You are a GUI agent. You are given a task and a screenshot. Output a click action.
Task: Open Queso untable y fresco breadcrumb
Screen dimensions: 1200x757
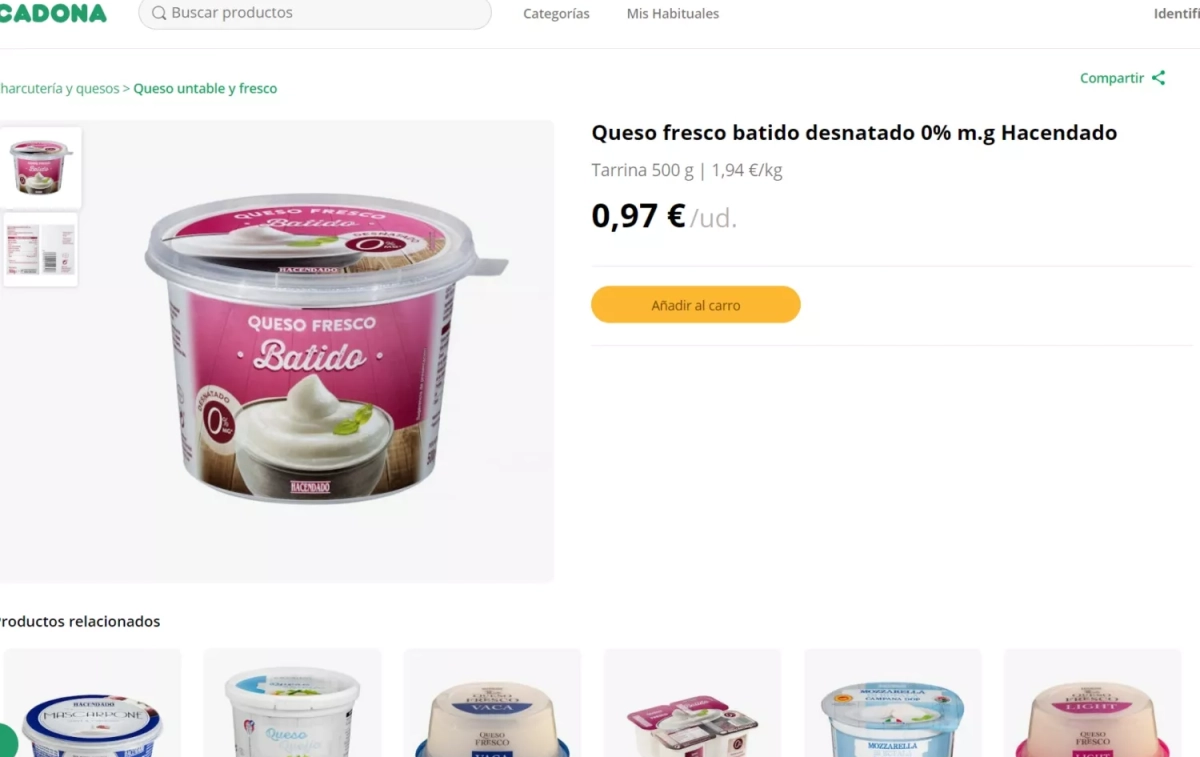pos(205,88)
